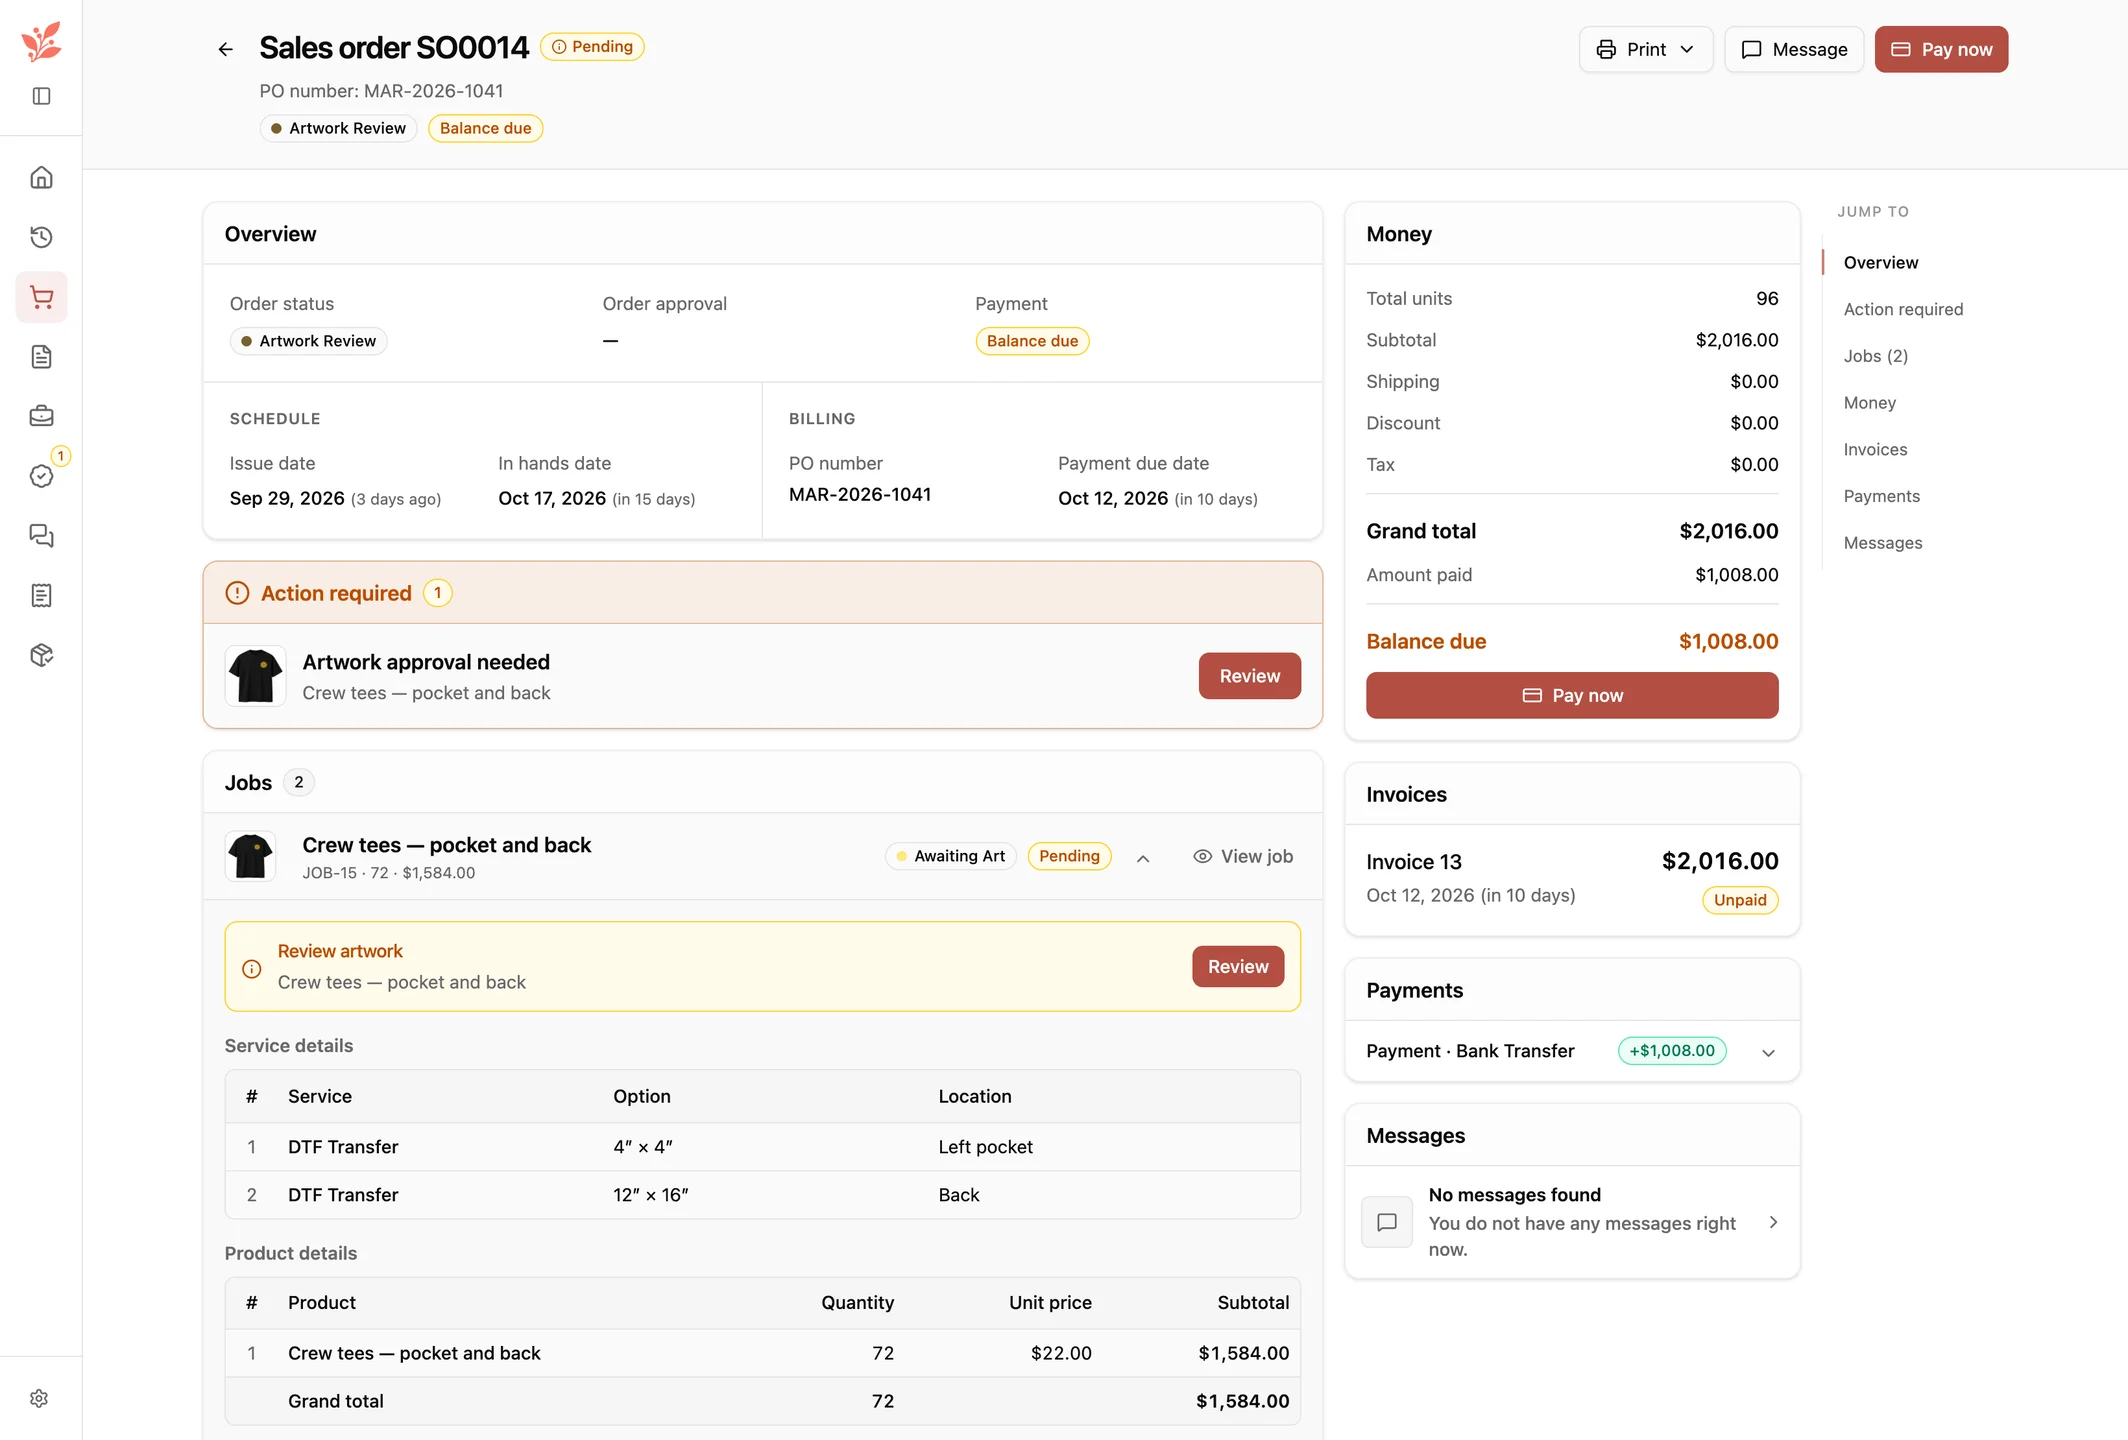Image resolution: width=2128 pixels, height=1440 pixels.
Task: Toggle the sidebar panel icon
Action: click(41, 96)
